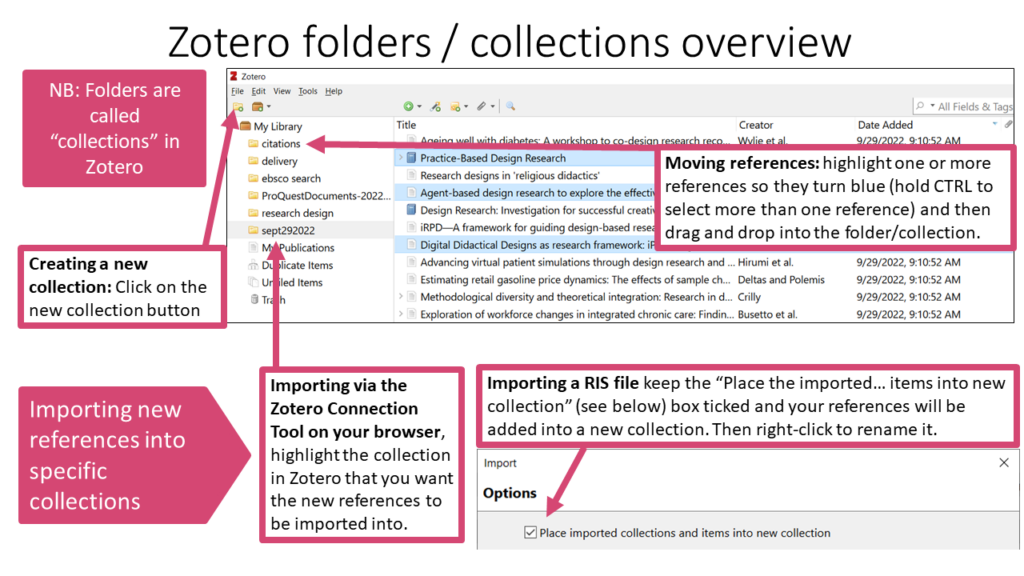Click the Add Attachment paperclip icon

click(x=482, y=105)
